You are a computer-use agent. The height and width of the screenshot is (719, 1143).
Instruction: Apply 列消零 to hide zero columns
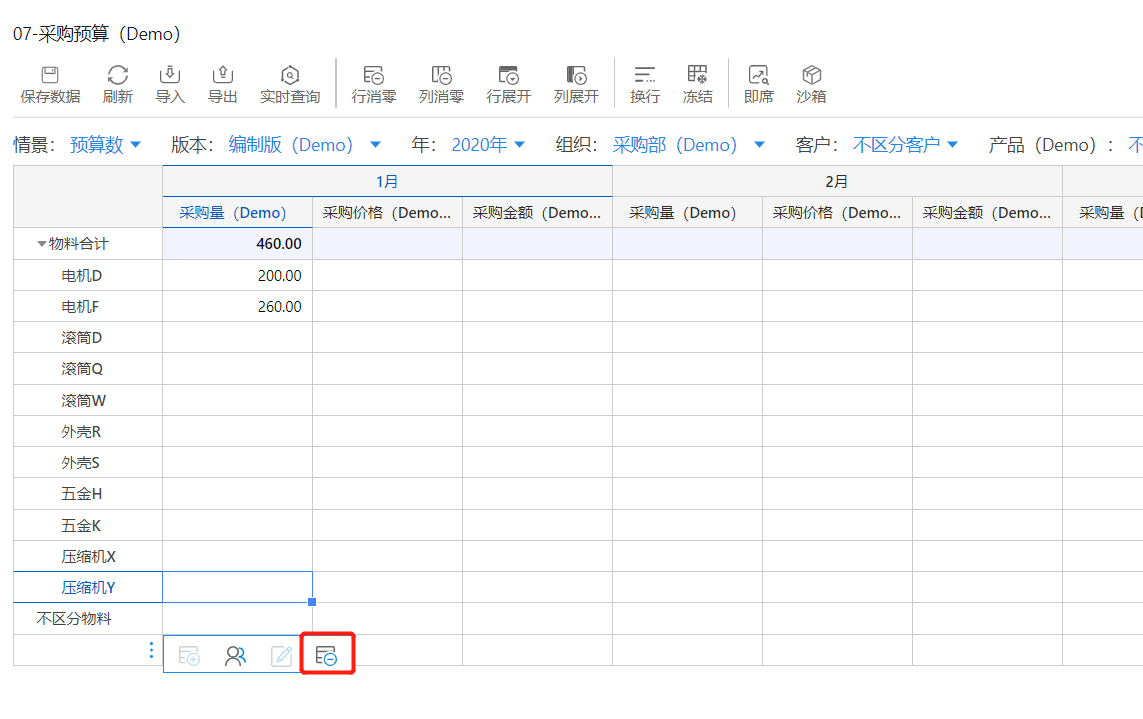(441, 76)
